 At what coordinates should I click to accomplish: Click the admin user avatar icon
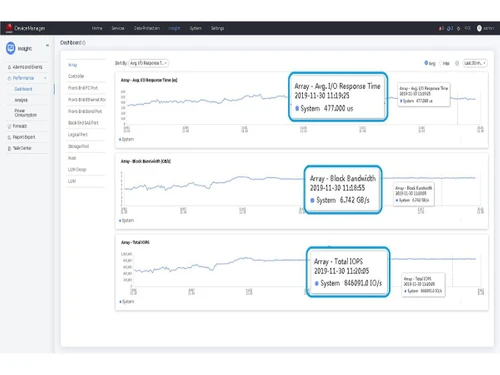(479, 28)
